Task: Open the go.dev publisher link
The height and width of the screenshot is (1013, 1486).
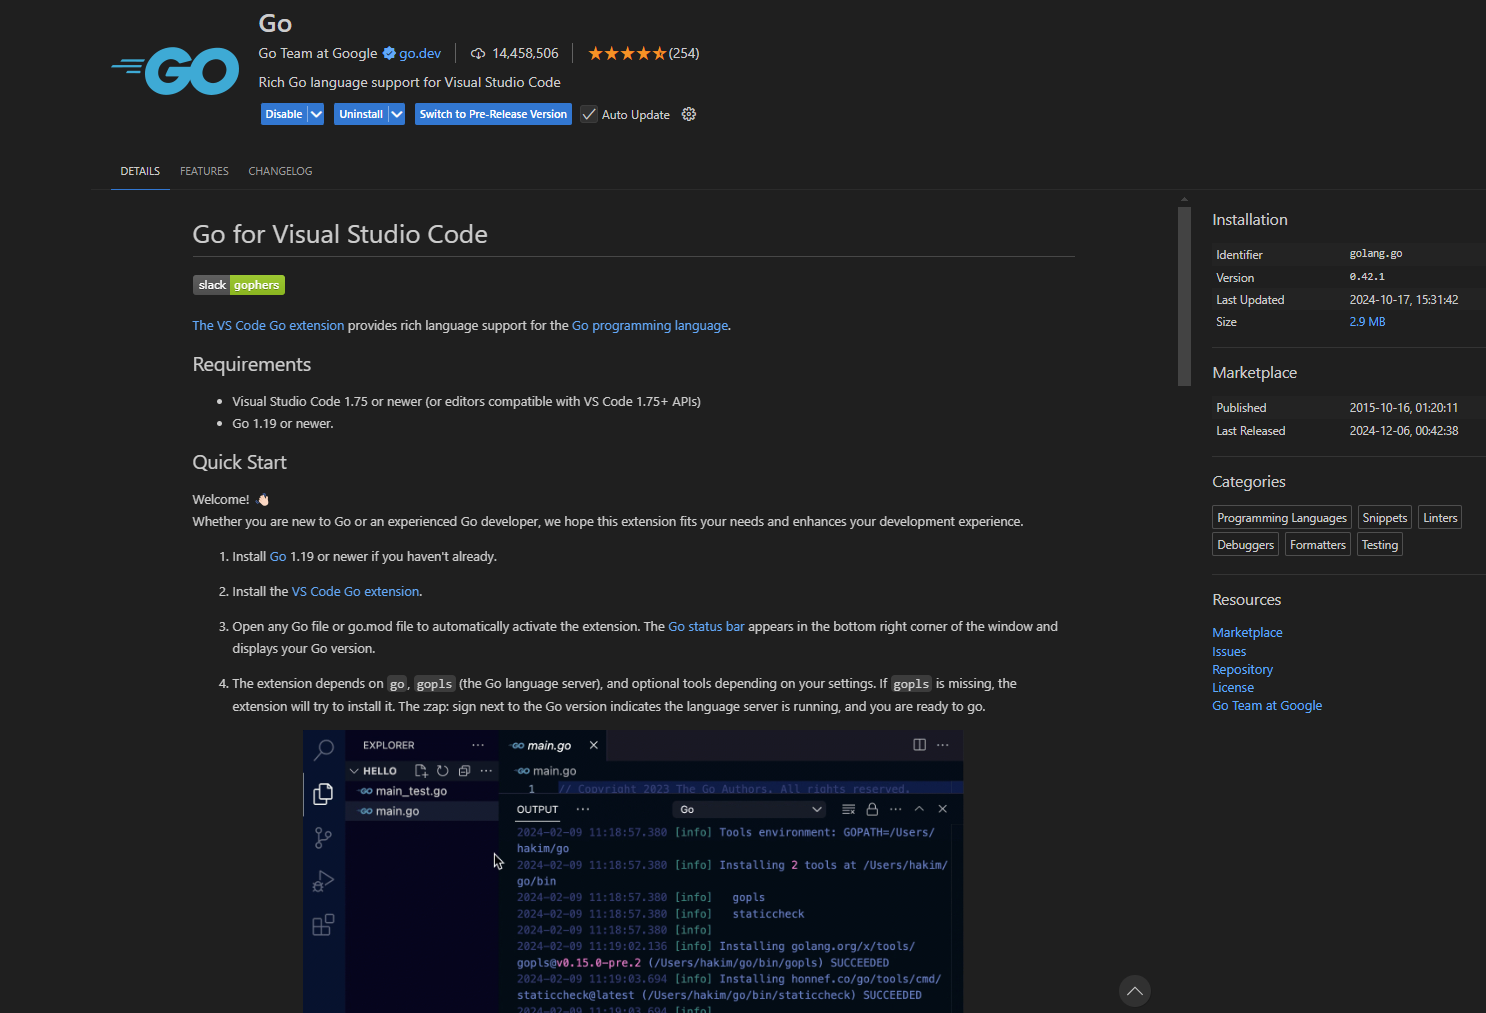Action: (420, 53)
